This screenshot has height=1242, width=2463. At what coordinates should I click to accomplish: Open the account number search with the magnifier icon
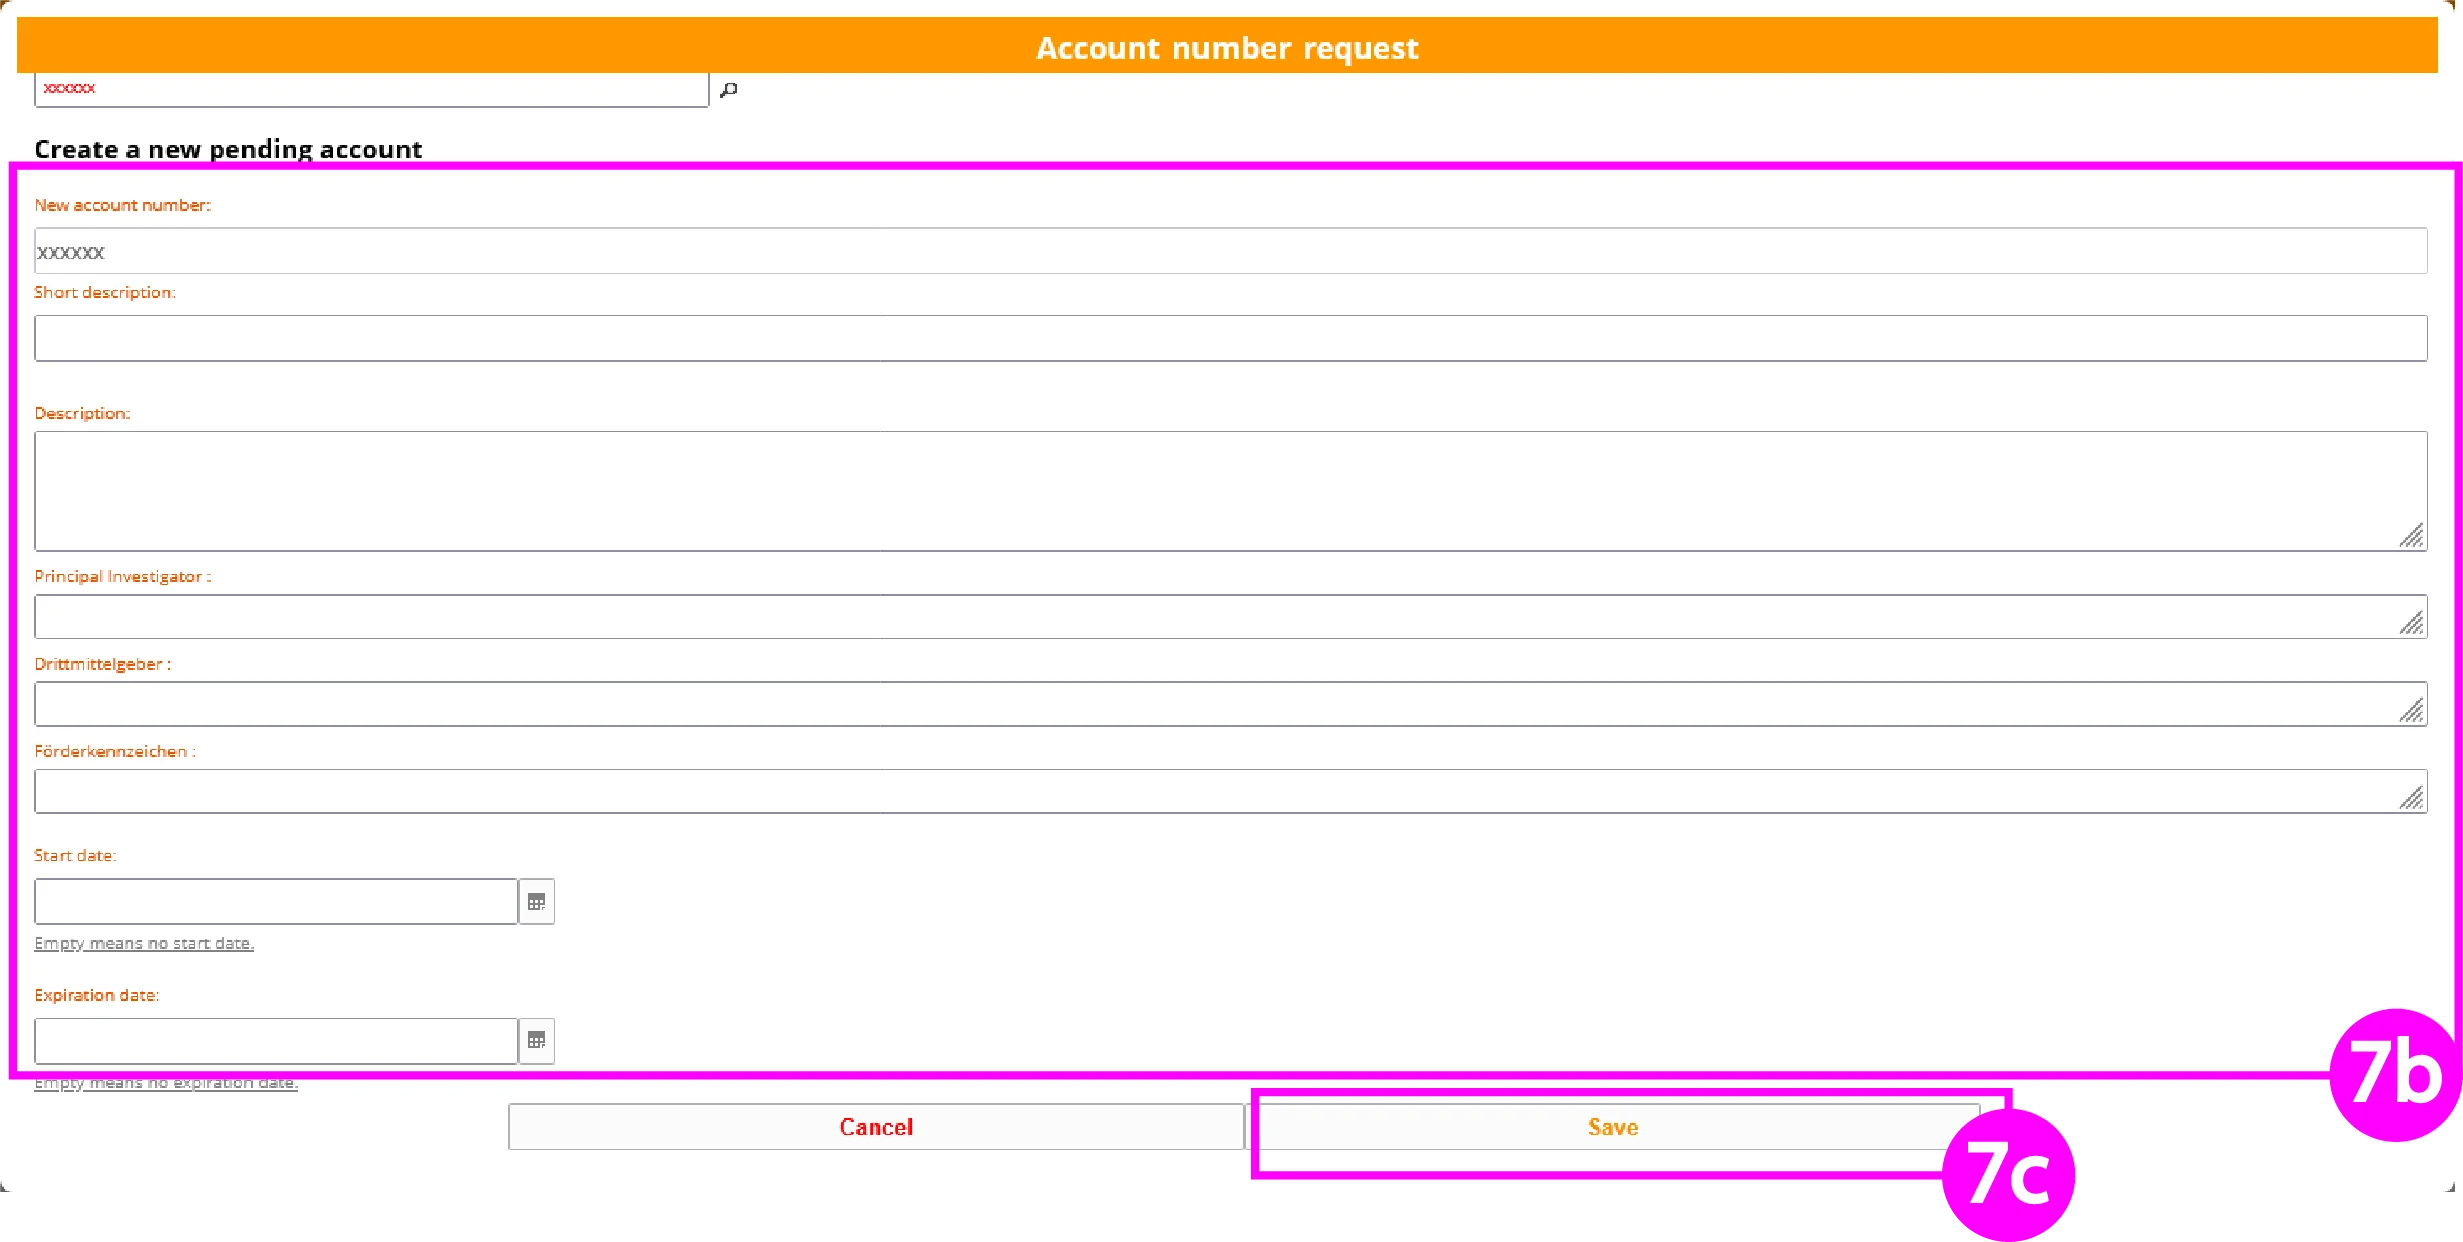728,89
